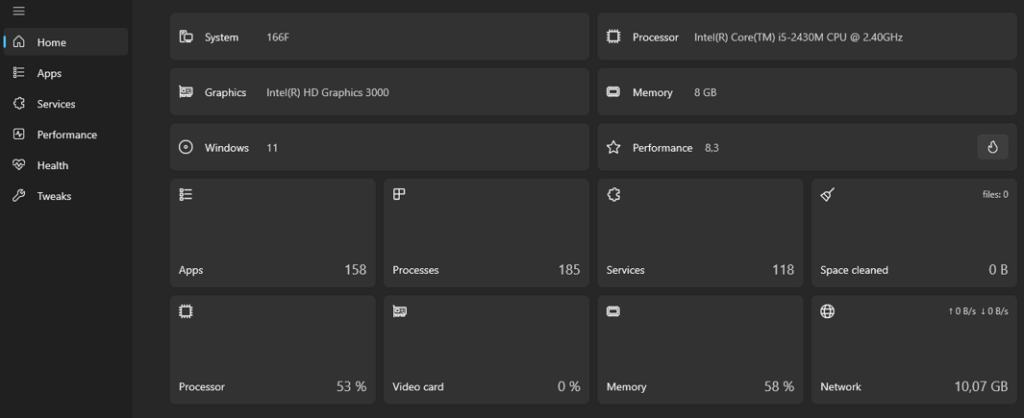
Task: Click the Video card label
Action: pyautogui.click(x=418, y=387)
